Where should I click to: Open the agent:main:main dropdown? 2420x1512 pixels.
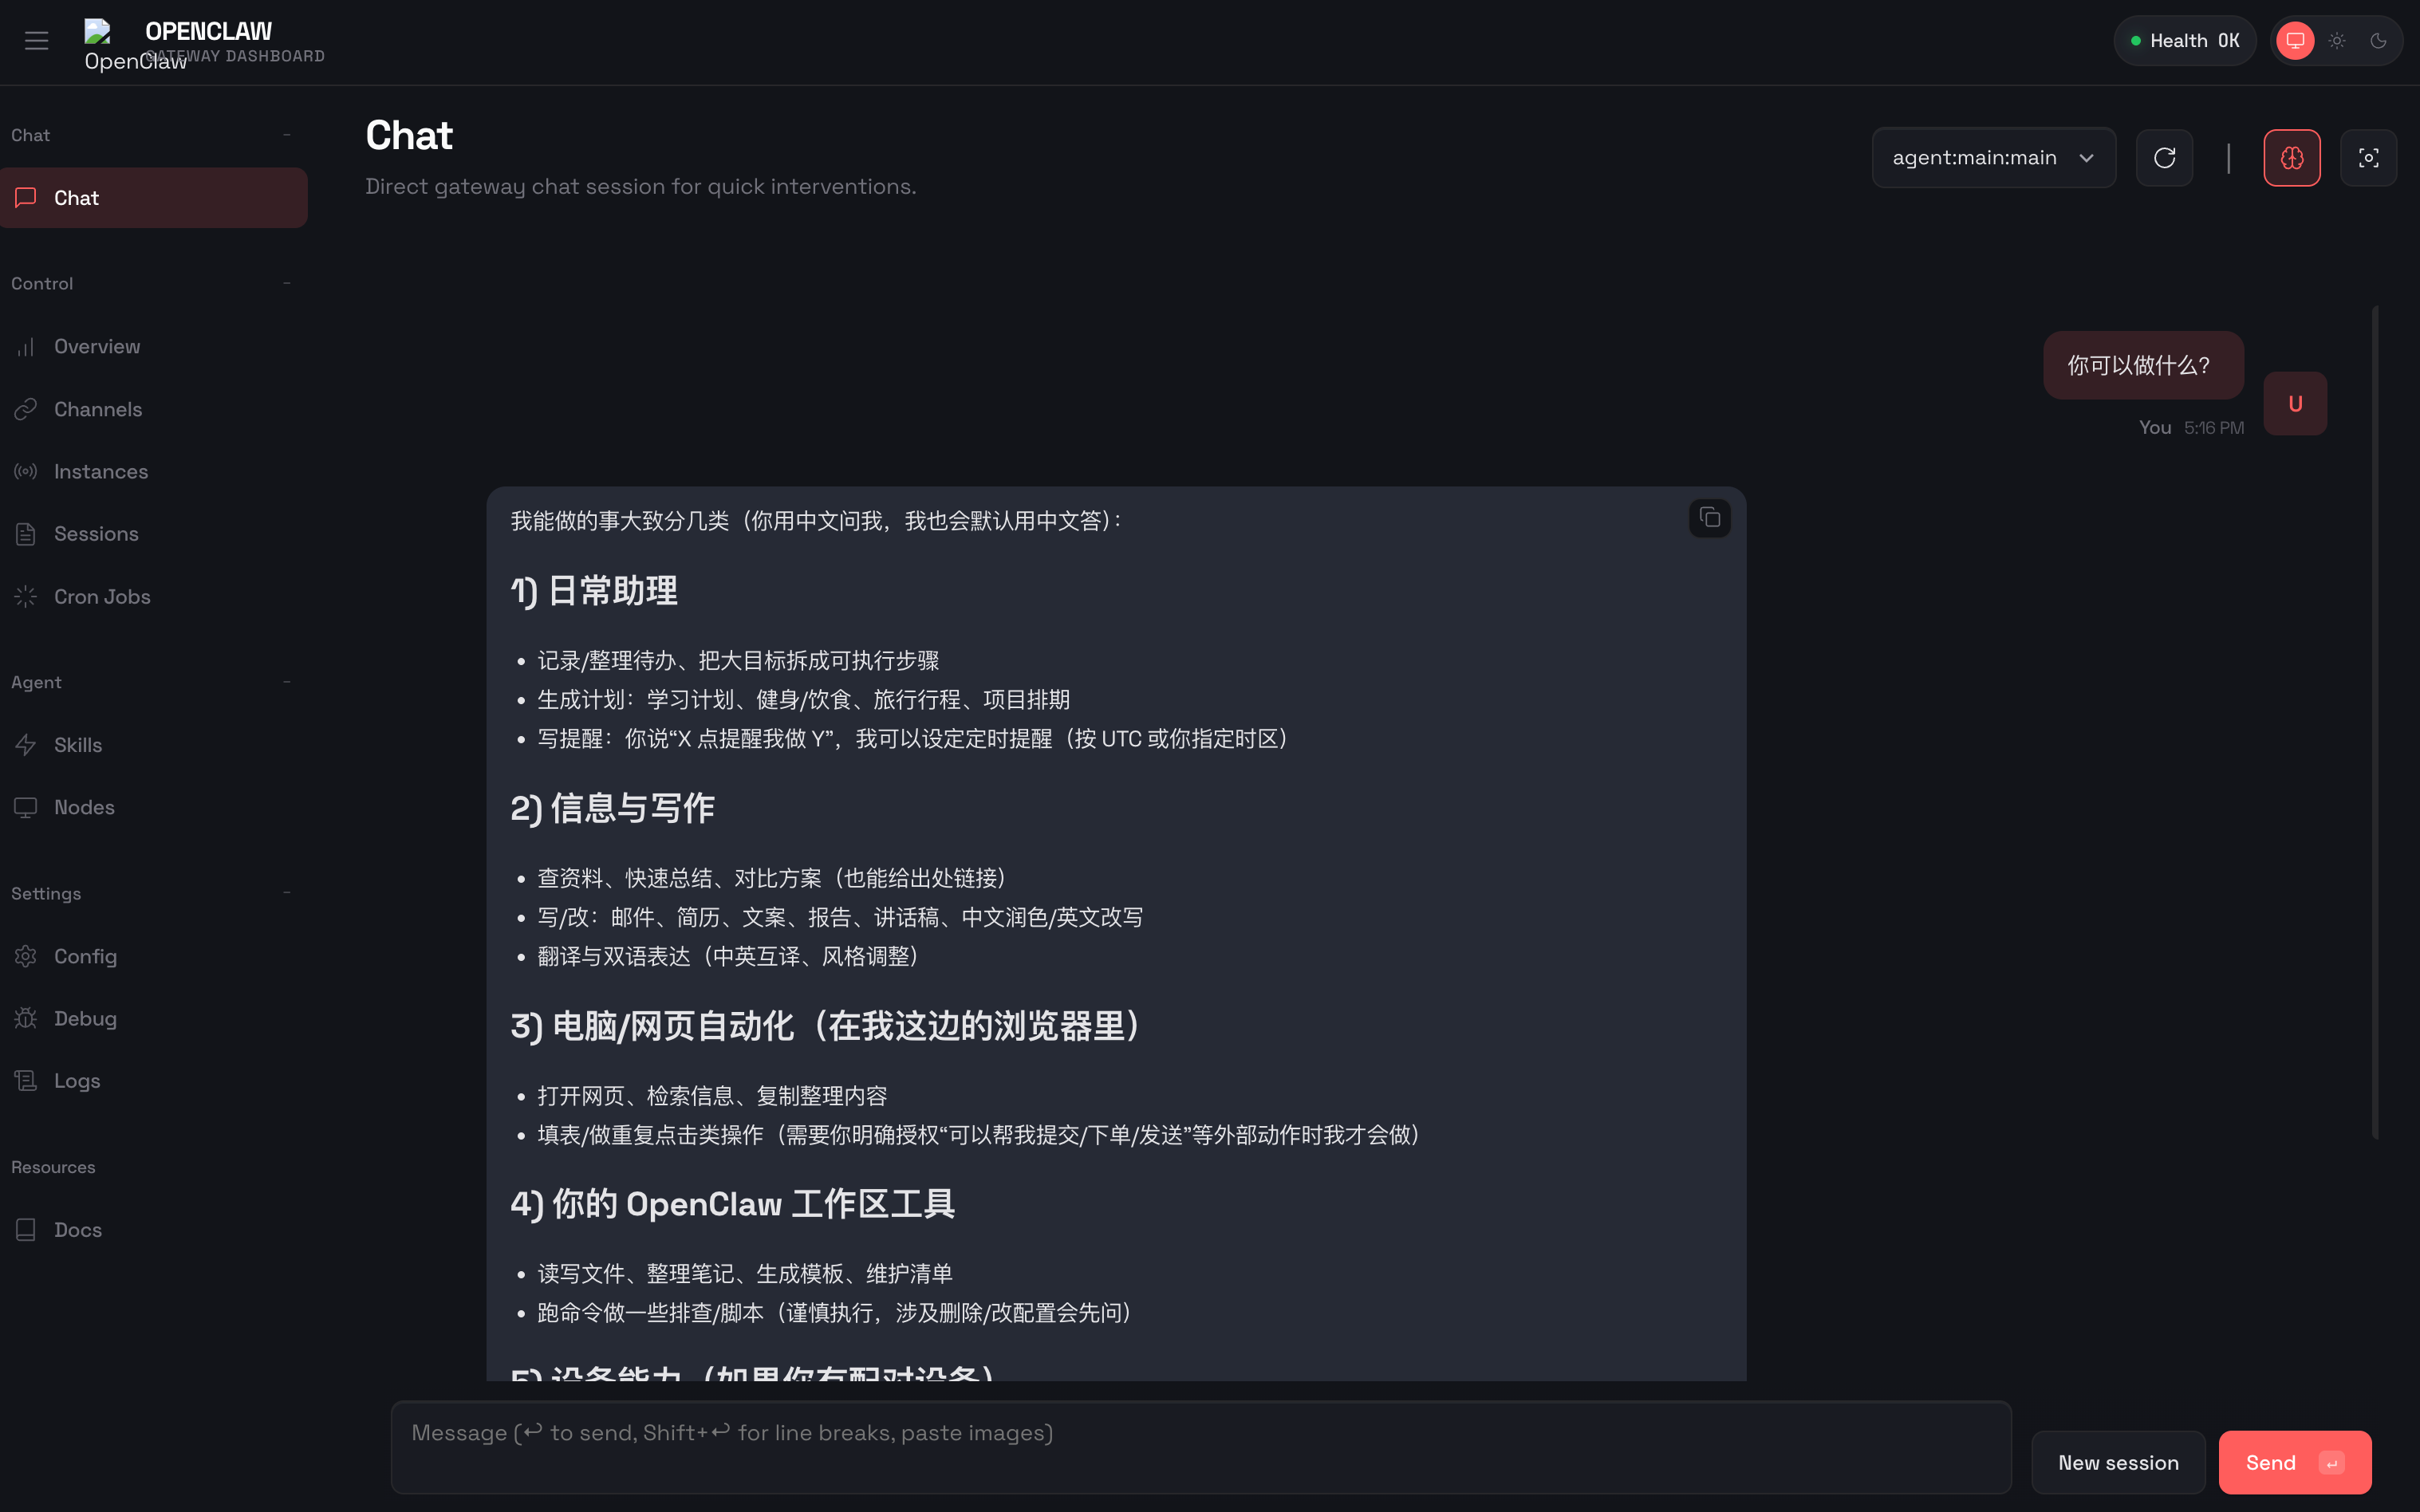pos(1993,157)
